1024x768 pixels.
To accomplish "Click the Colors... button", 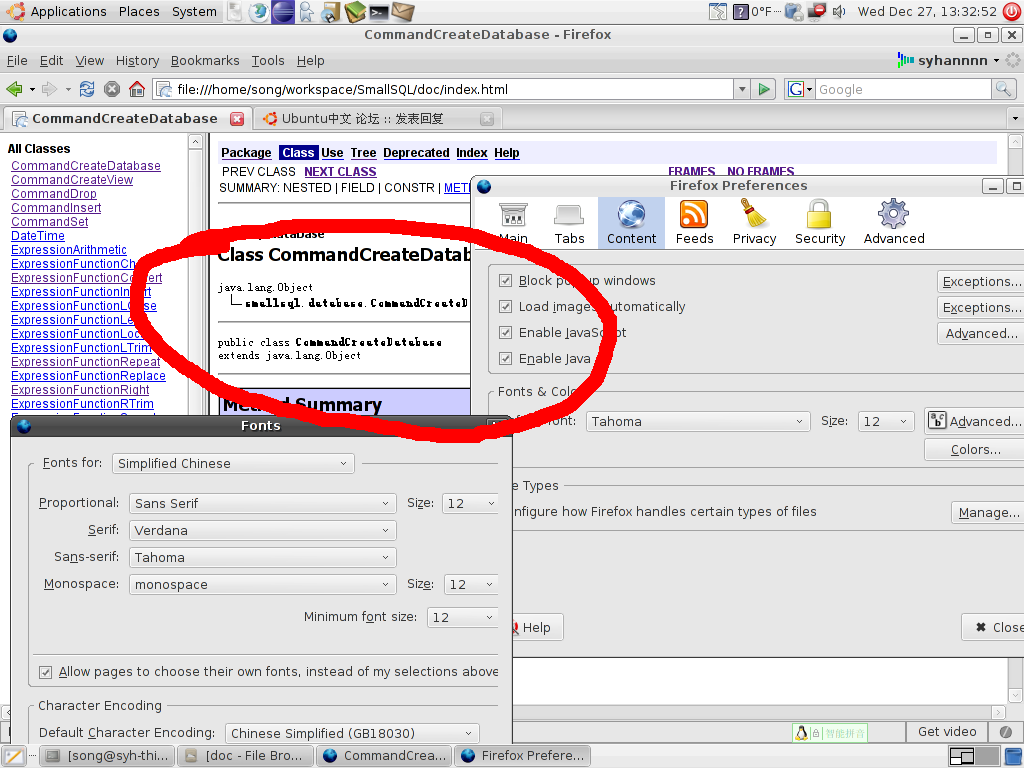I will click(975, 450).
